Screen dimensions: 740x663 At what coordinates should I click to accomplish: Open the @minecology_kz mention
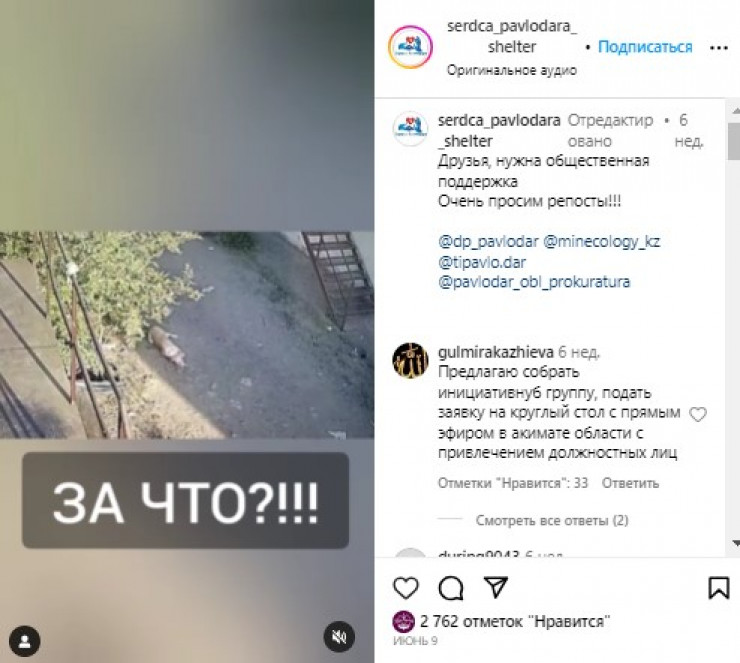point(601,242)
